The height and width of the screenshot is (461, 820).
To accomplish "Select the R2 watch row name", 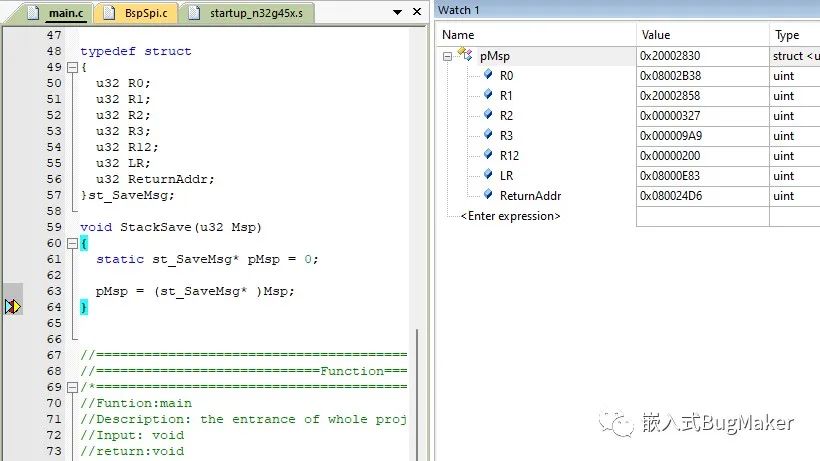I will (x=506, y=116).
